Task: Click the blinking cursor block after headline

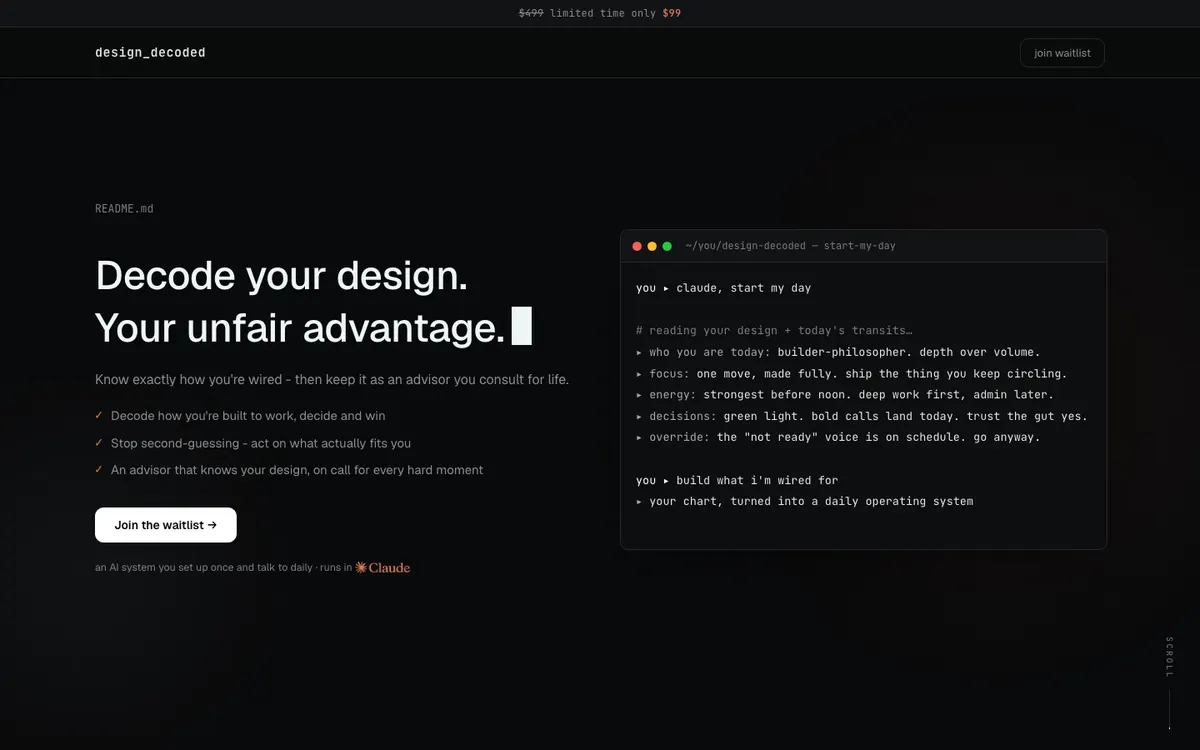Action: pos(522,326)
